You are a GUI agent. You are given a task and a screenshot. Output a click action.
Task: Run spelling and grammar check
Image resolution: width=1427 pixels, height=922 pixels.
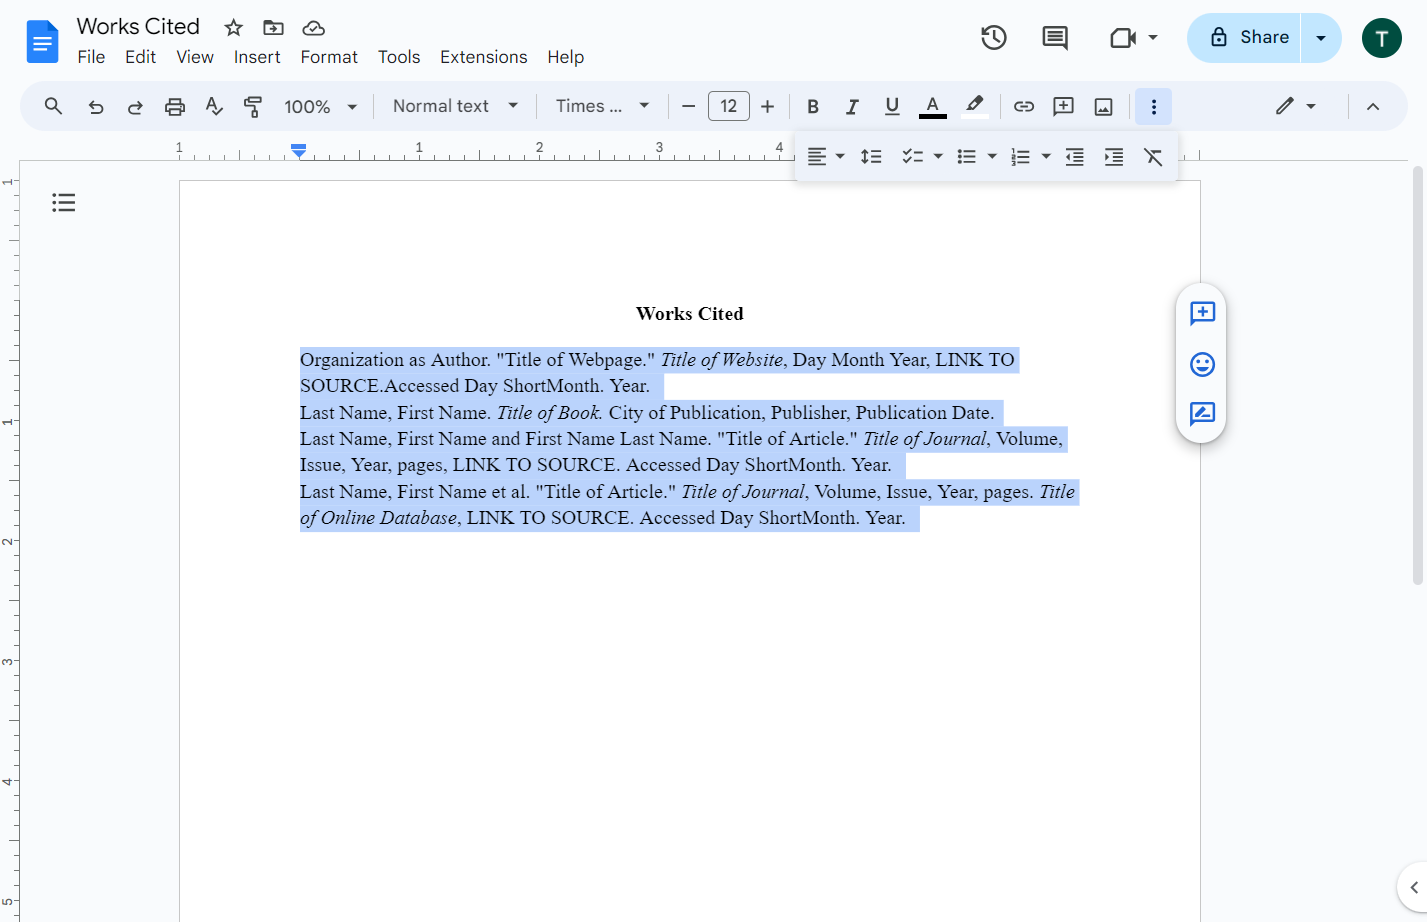click(214, 106)
